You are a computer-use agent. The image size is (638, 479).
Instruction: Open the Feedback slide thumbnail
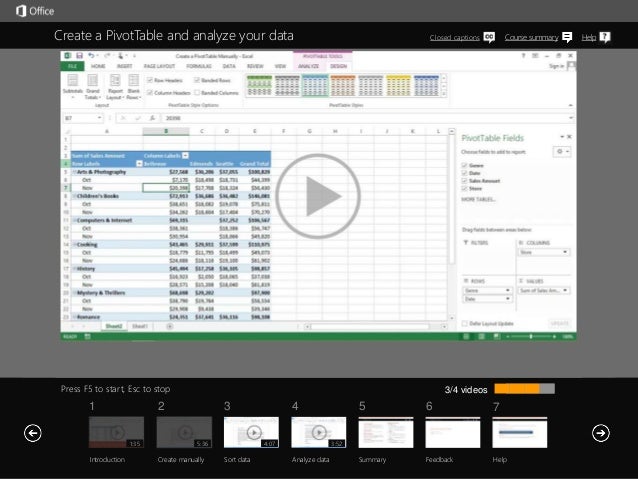pos(453,432)
